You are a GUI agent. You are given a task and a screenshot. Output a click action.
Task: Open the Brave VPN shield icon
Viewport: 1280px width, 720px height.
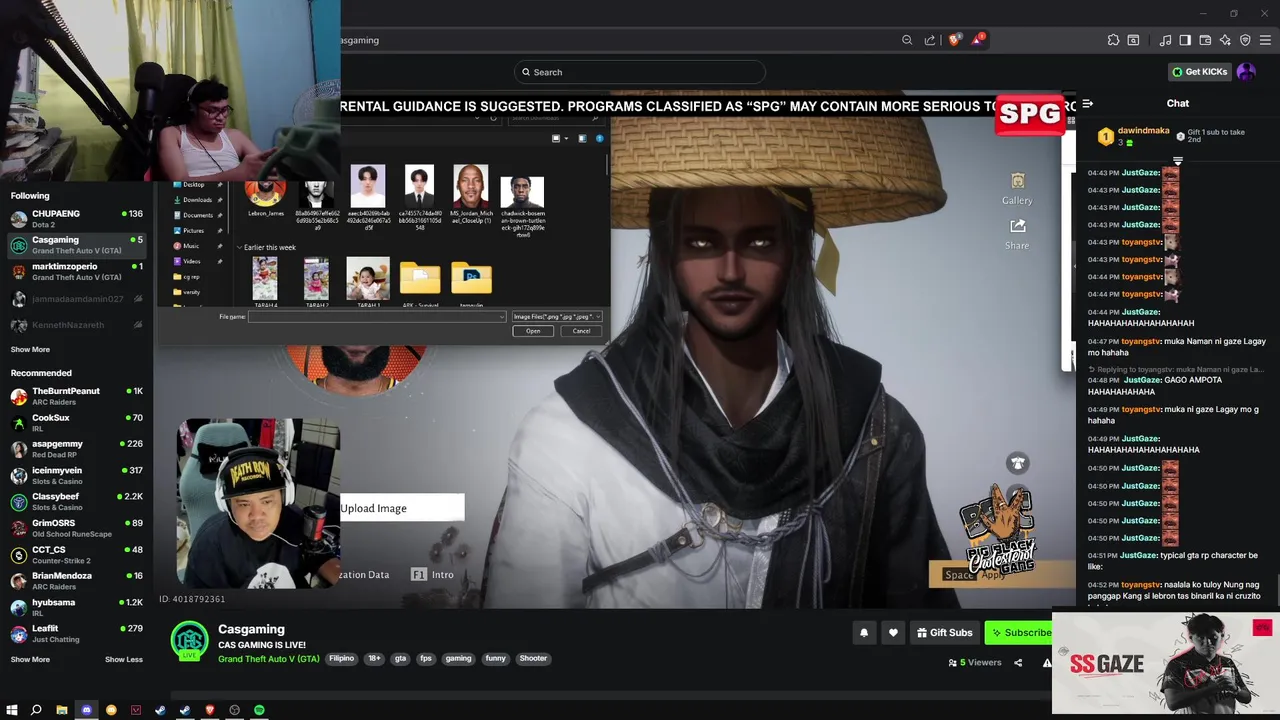(x=1245, y=40)
